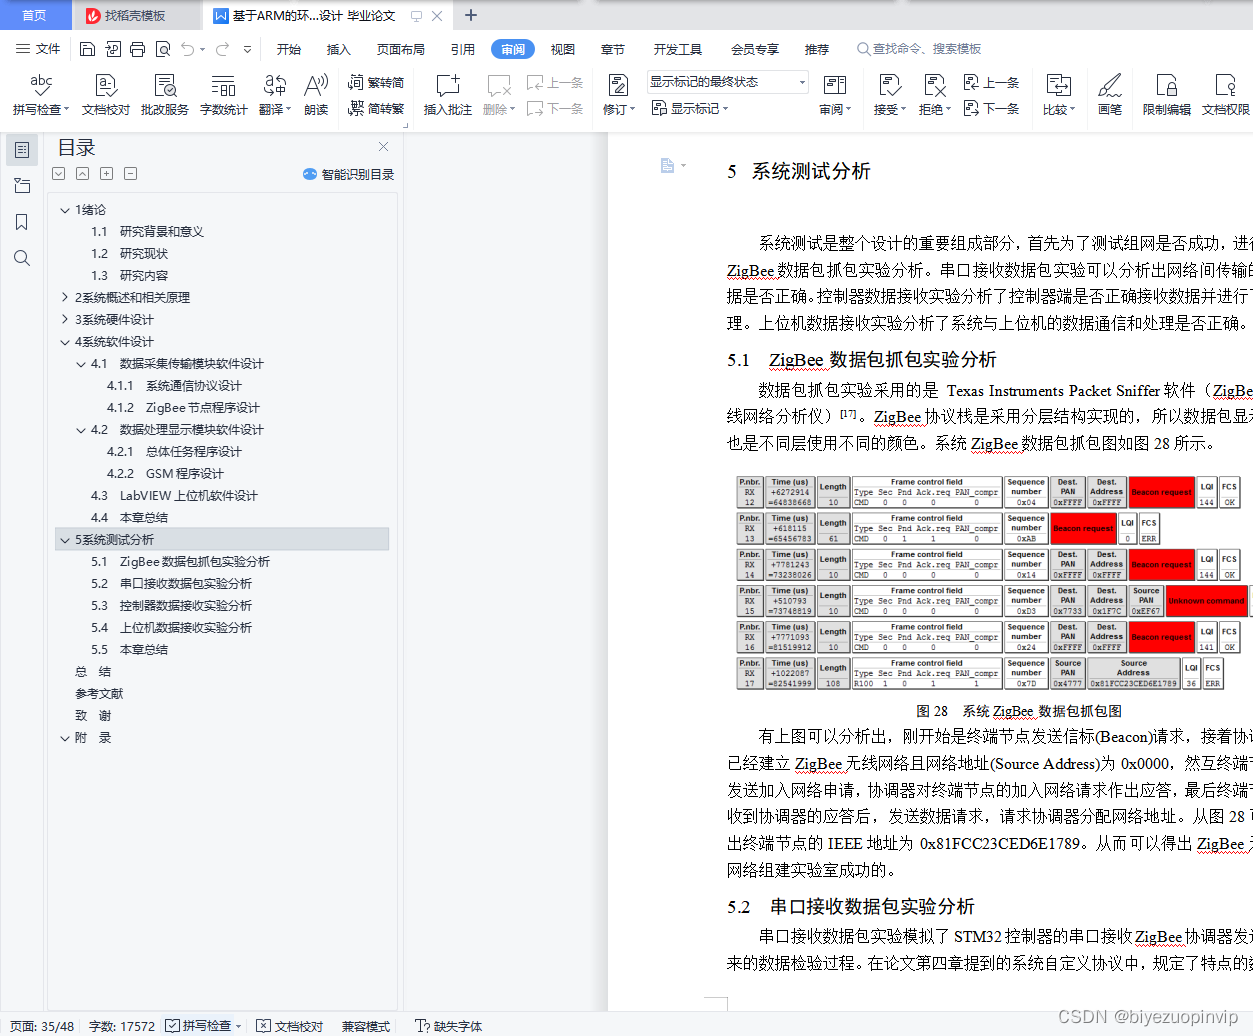Jump to 1.2 研究现状 heading
The width and height of the screenshot is (1253, 1036).
pyautogui.click(x=129, y=254)
